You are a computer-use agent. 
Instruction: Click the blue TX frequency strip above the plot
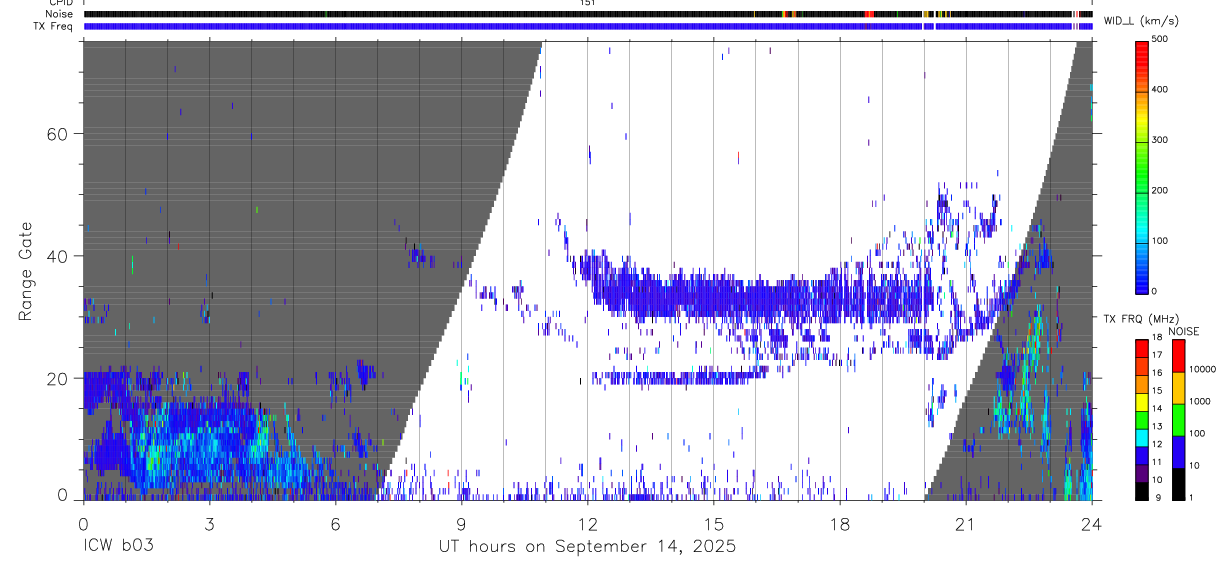[x=587, y=26]
